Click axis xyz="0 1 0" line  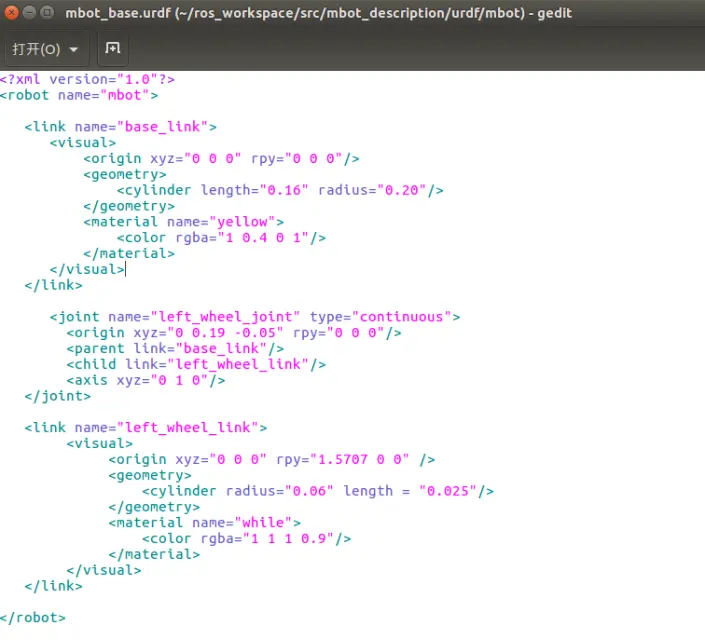pyautogui.click(x=146, y=380)
